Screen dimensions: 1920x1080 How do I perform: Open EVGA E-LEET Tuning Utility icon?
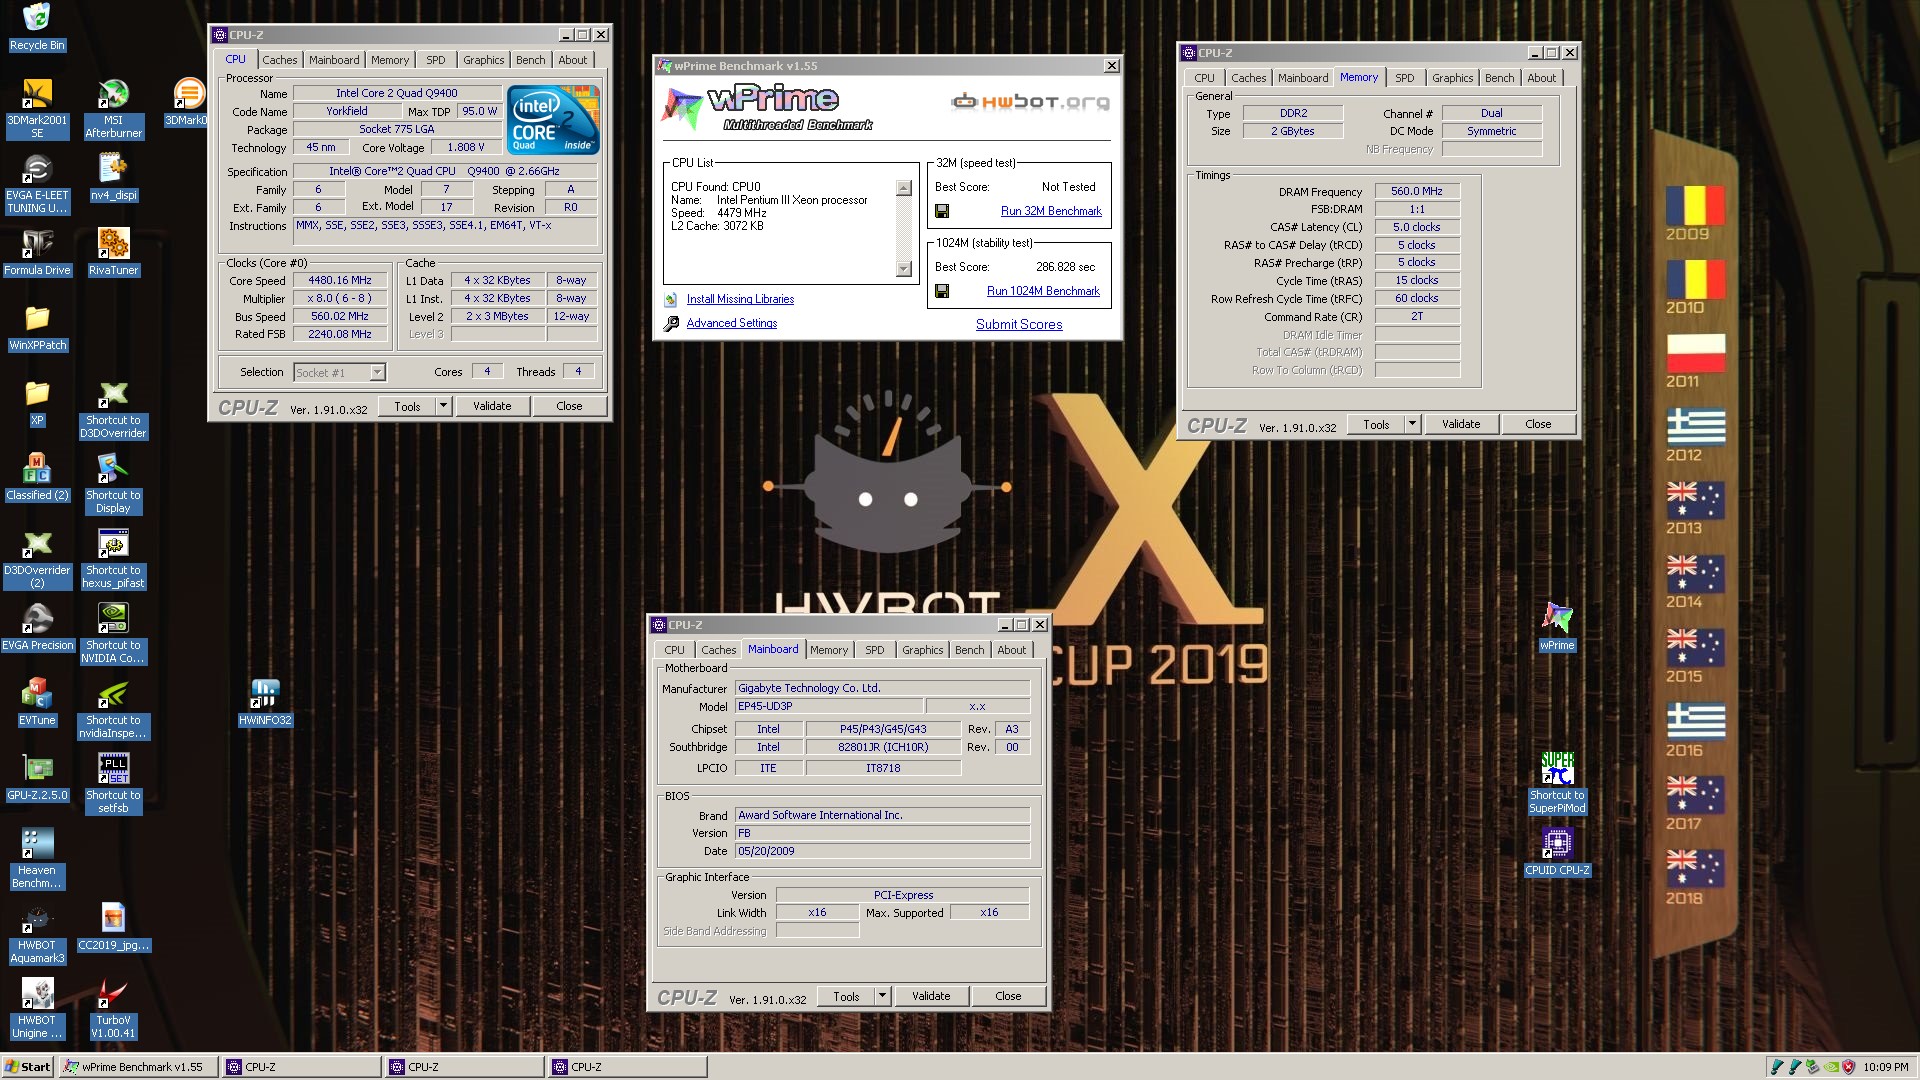pos(37,184)
